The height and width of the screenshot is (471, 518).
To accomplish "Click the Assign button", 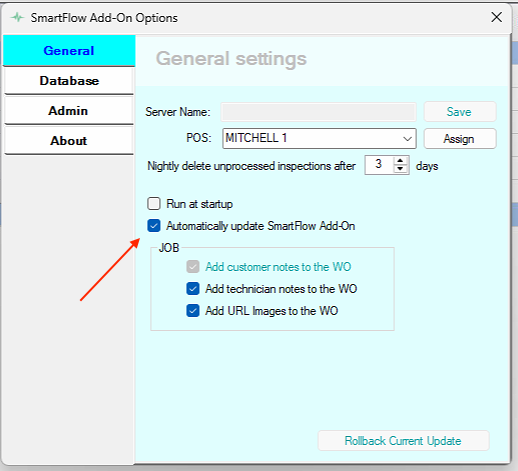I will [460, 139].
